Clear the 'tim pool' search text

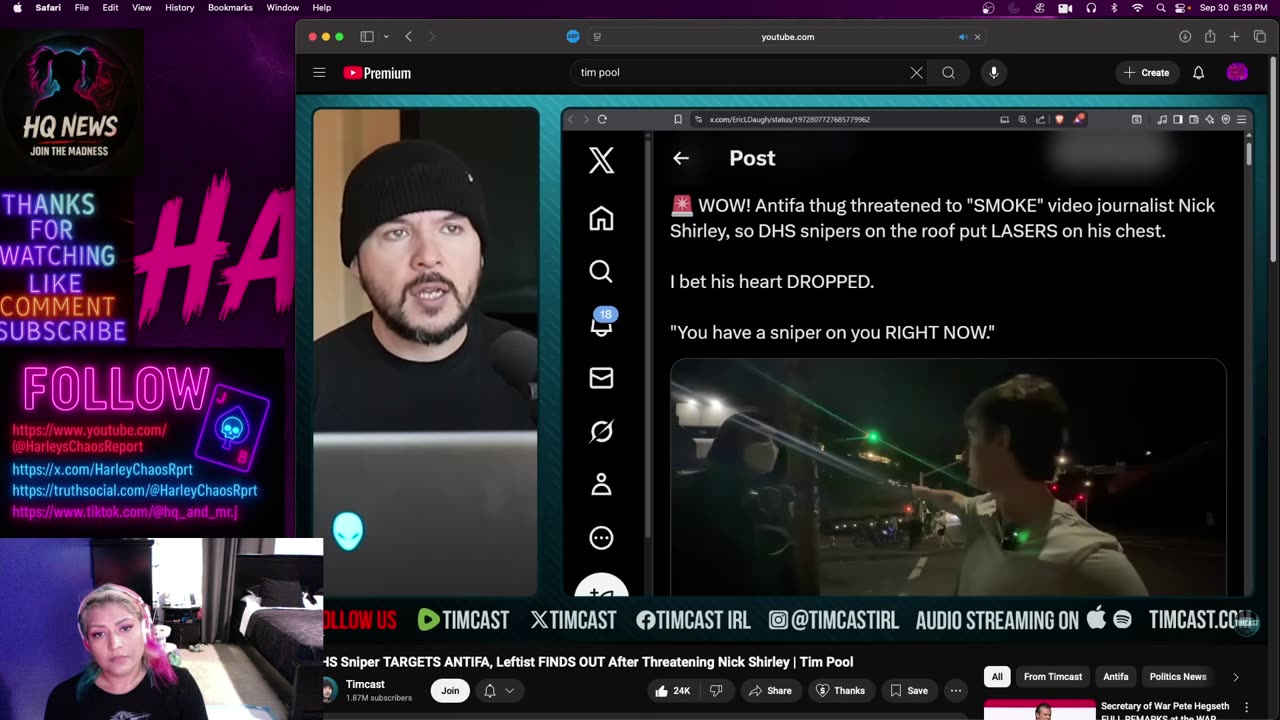tap(916, 72)
